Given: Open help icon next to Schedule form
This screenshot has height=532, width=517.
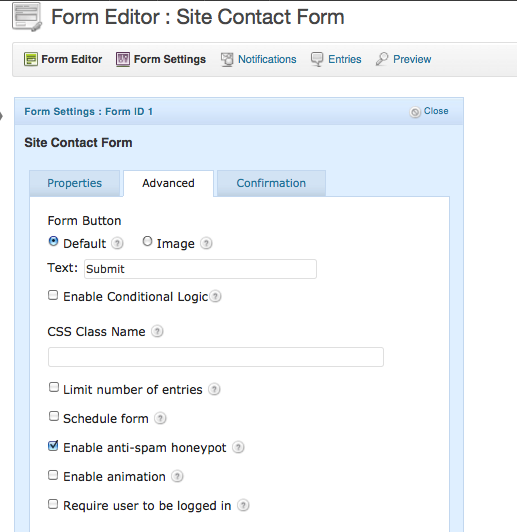Looking at the screenshot, I should (160, 418).
